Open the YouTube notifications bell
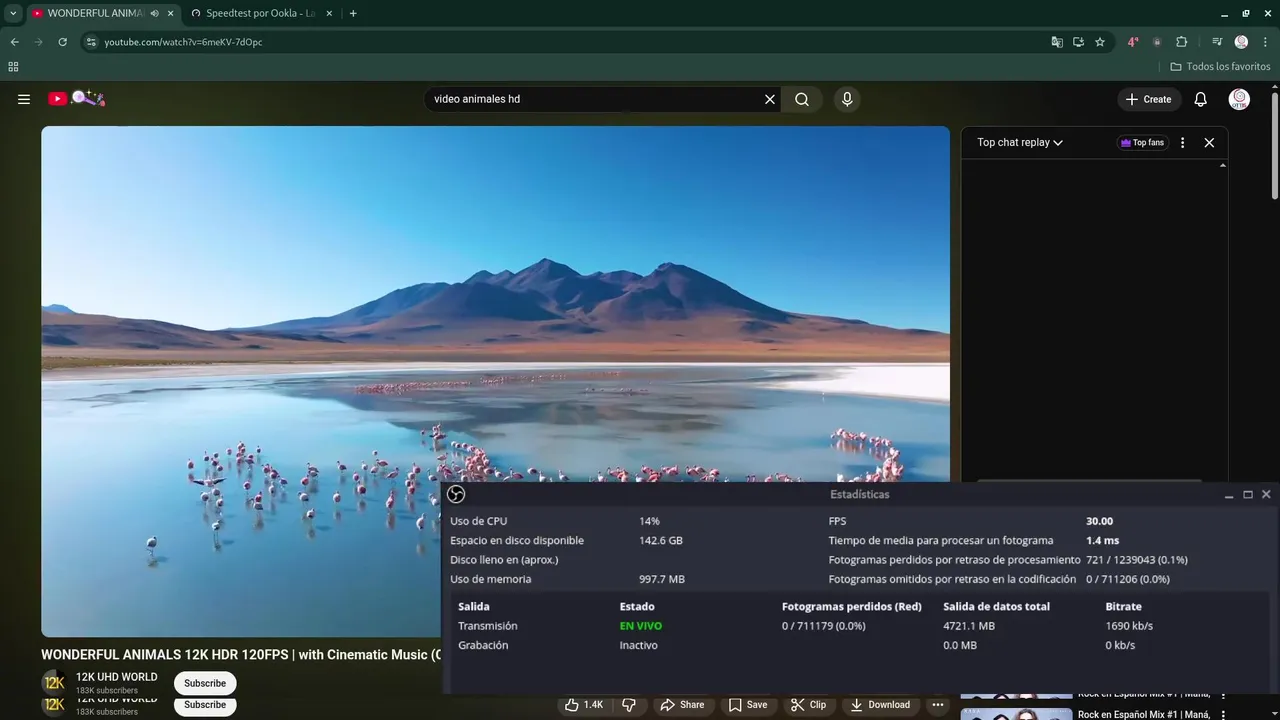The height and width of the screenshot is (720, 1280). [x=1201, y=99]
